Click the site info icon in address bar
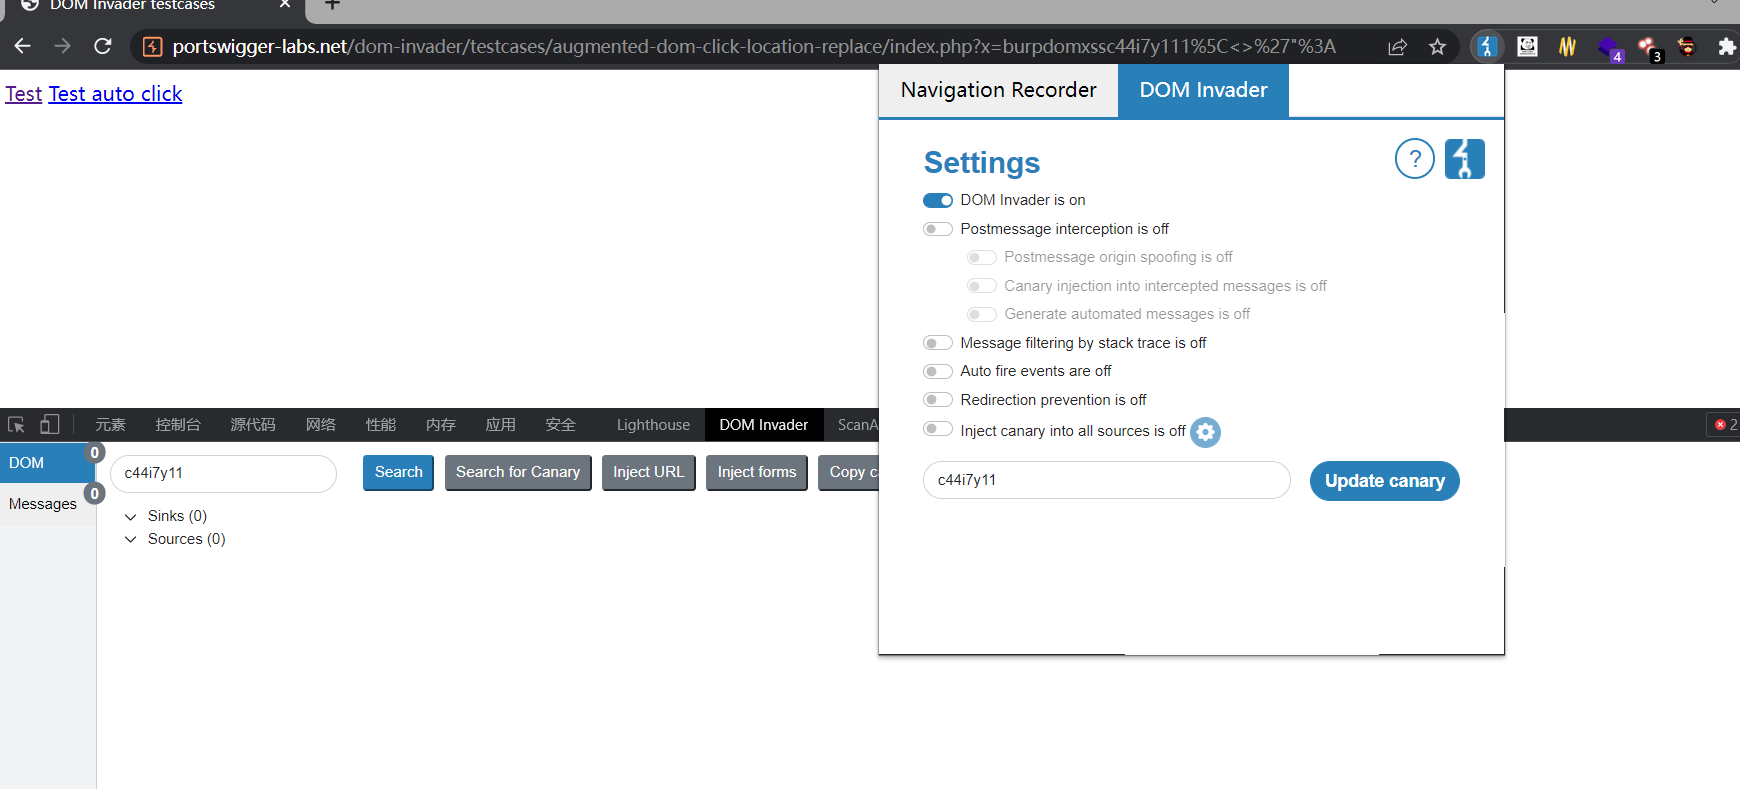The image size is (1740, 789). [x=152, y=46]
